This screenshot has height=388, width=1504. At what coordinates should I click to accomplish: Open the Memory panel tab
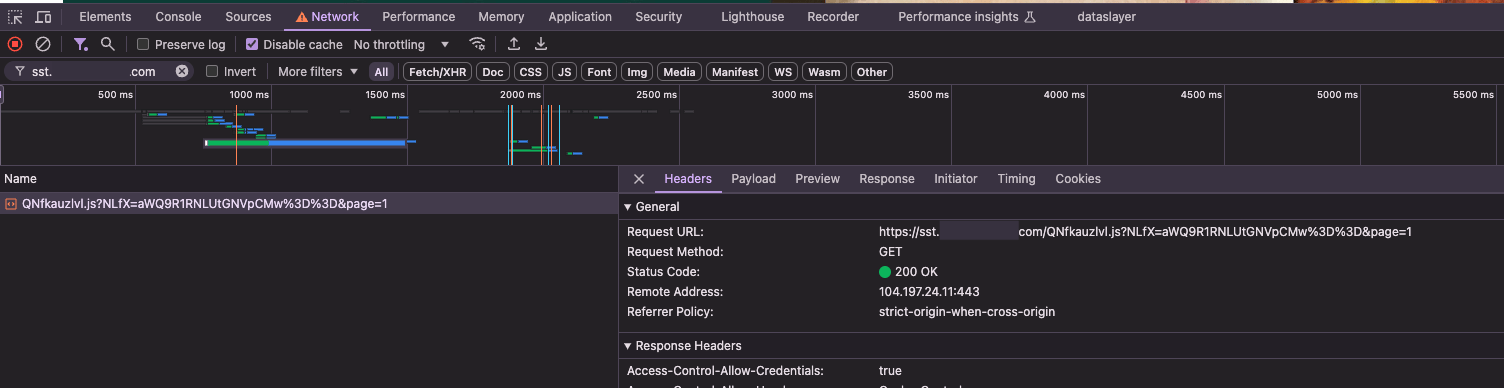click(501, 17)
